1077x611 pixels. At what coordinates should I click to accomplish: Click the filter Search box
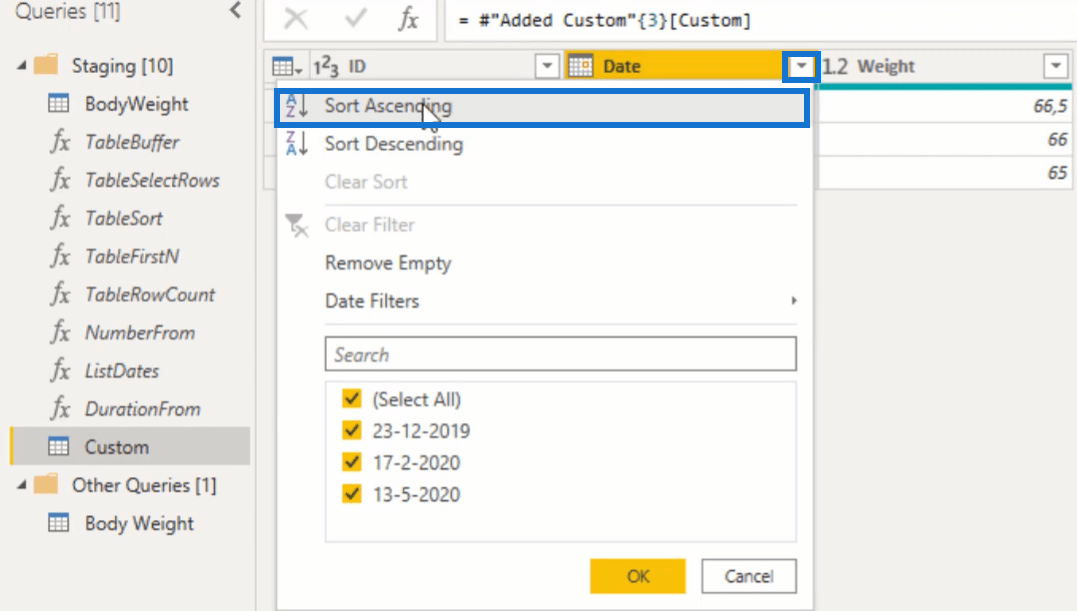560,354
